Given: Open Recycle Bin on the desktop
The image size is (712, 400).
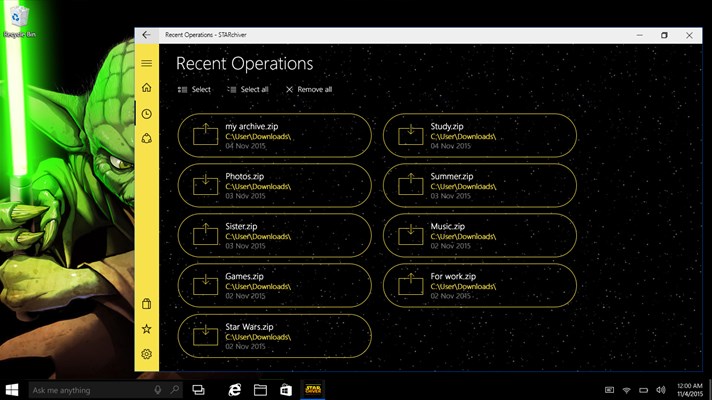Looking at the screenshot, I should [x=19, y=21].
